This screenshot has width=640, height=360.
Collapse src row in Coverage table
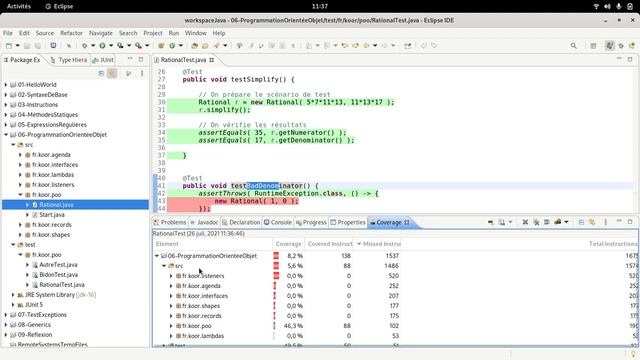click(164, 266)
